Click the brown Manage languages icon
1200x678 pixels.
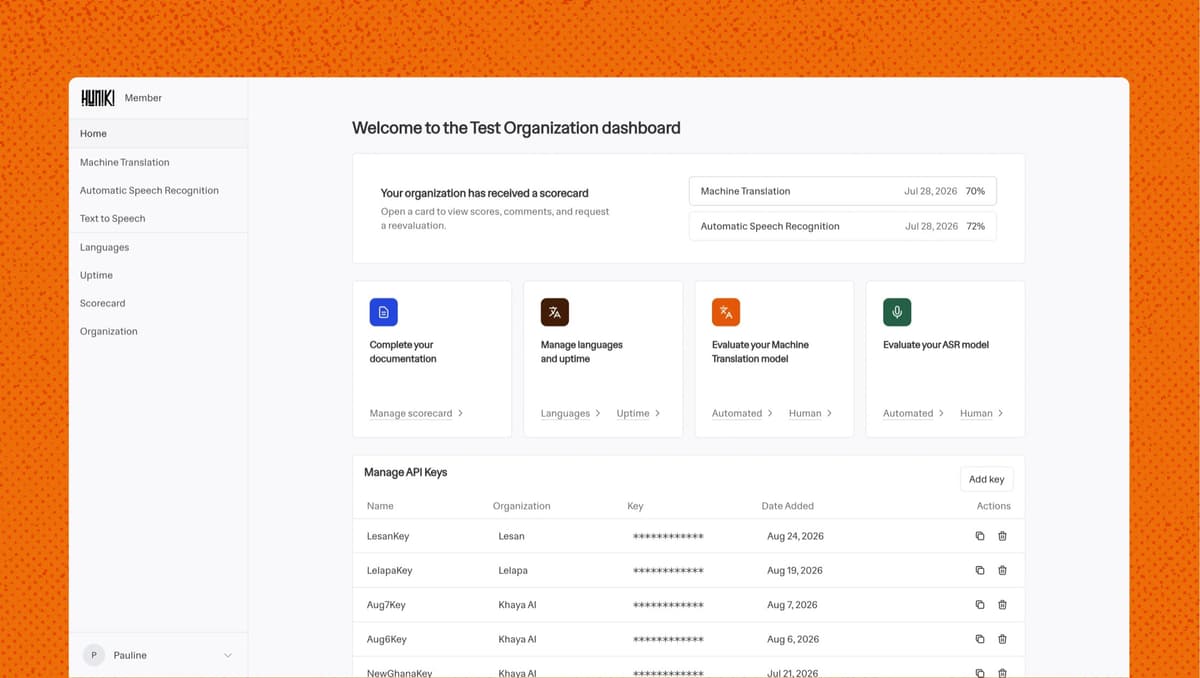[x=555, y=312]
